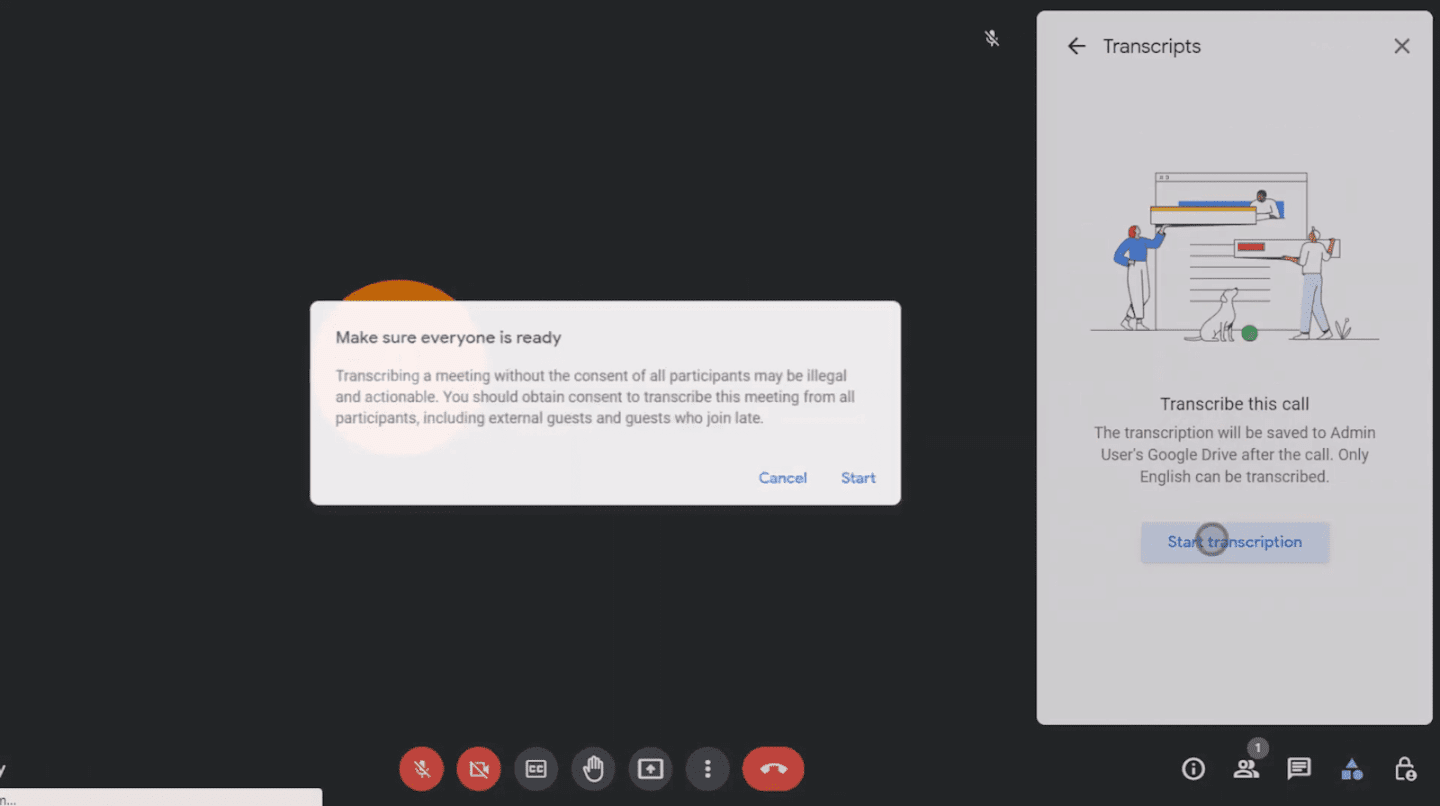Unmute the microphone in call controls
Screen dimensions: 1440x806
click(x=421, y=769)
